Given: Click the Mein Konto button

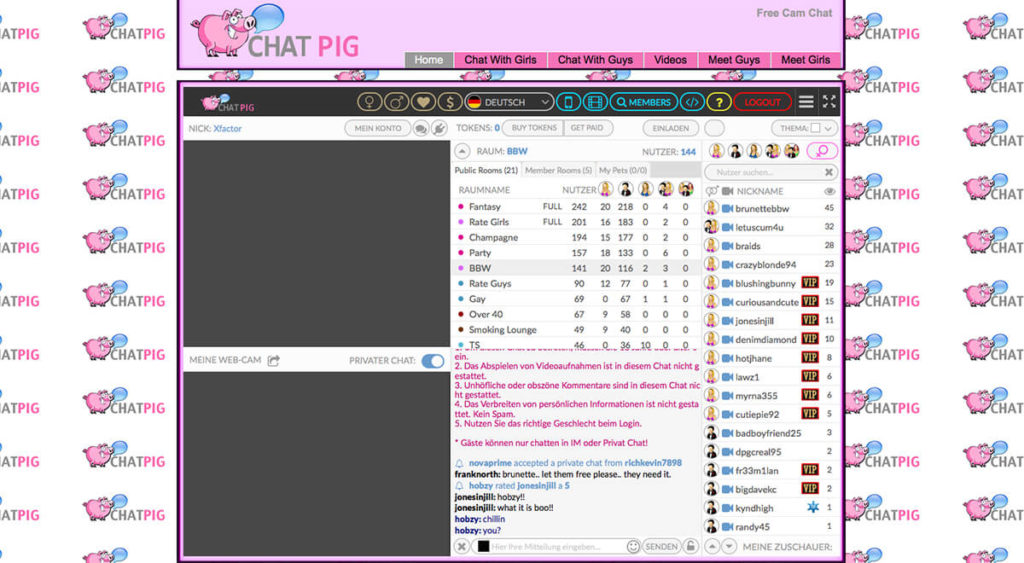Looking at the screenshot, I should (x=377, y=129).
